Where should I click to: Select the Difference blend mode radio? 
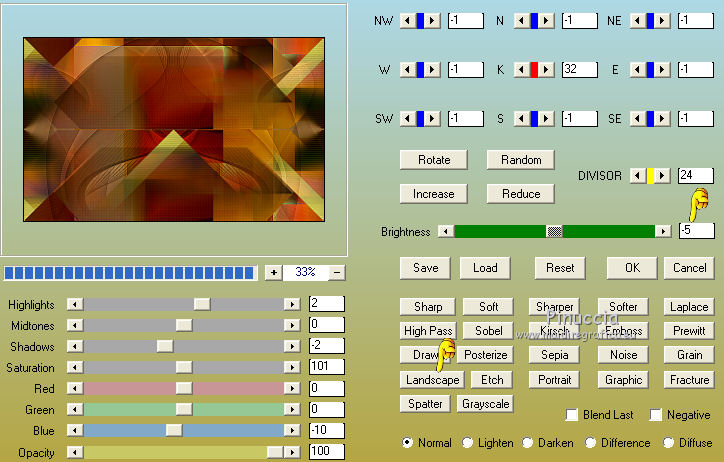(x=590, y=443)
